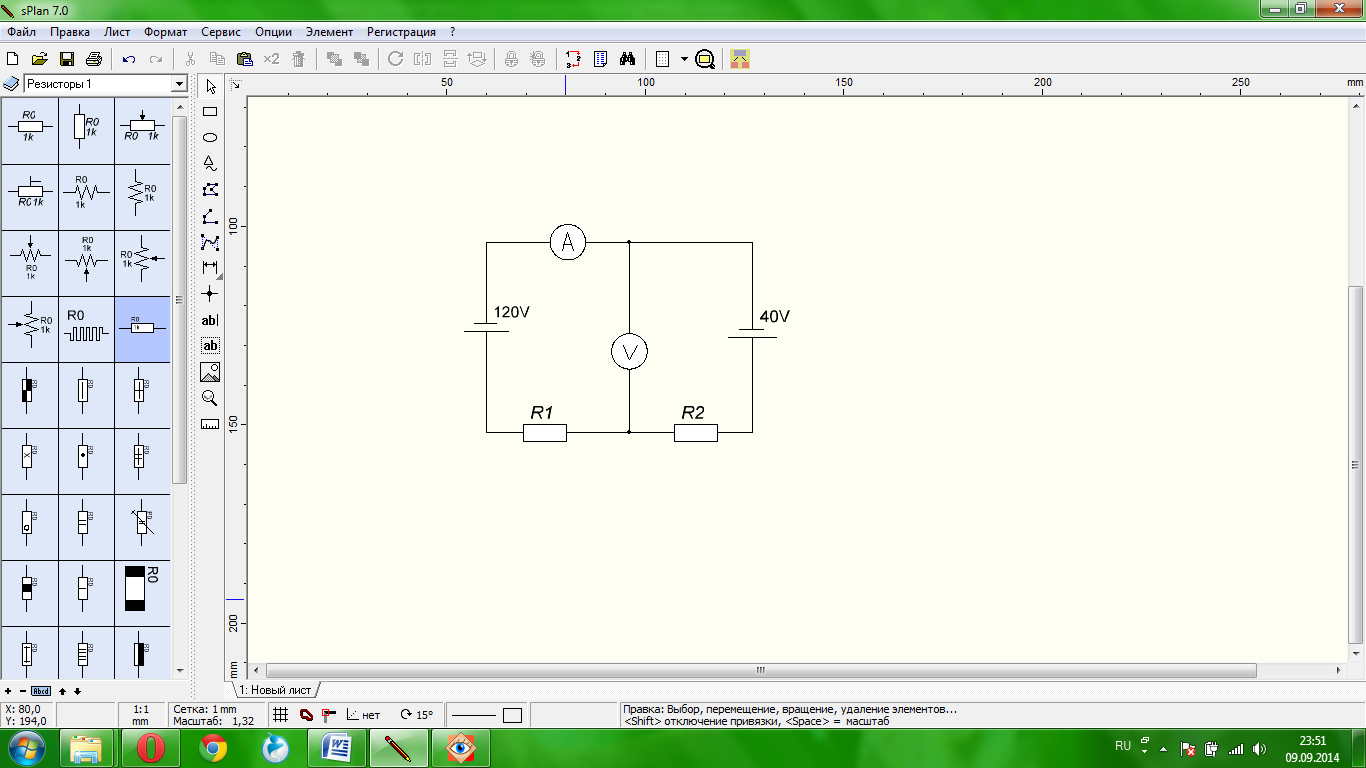
Task: Save the schematic with the floppy disk icon
Action: coord(67,59)
